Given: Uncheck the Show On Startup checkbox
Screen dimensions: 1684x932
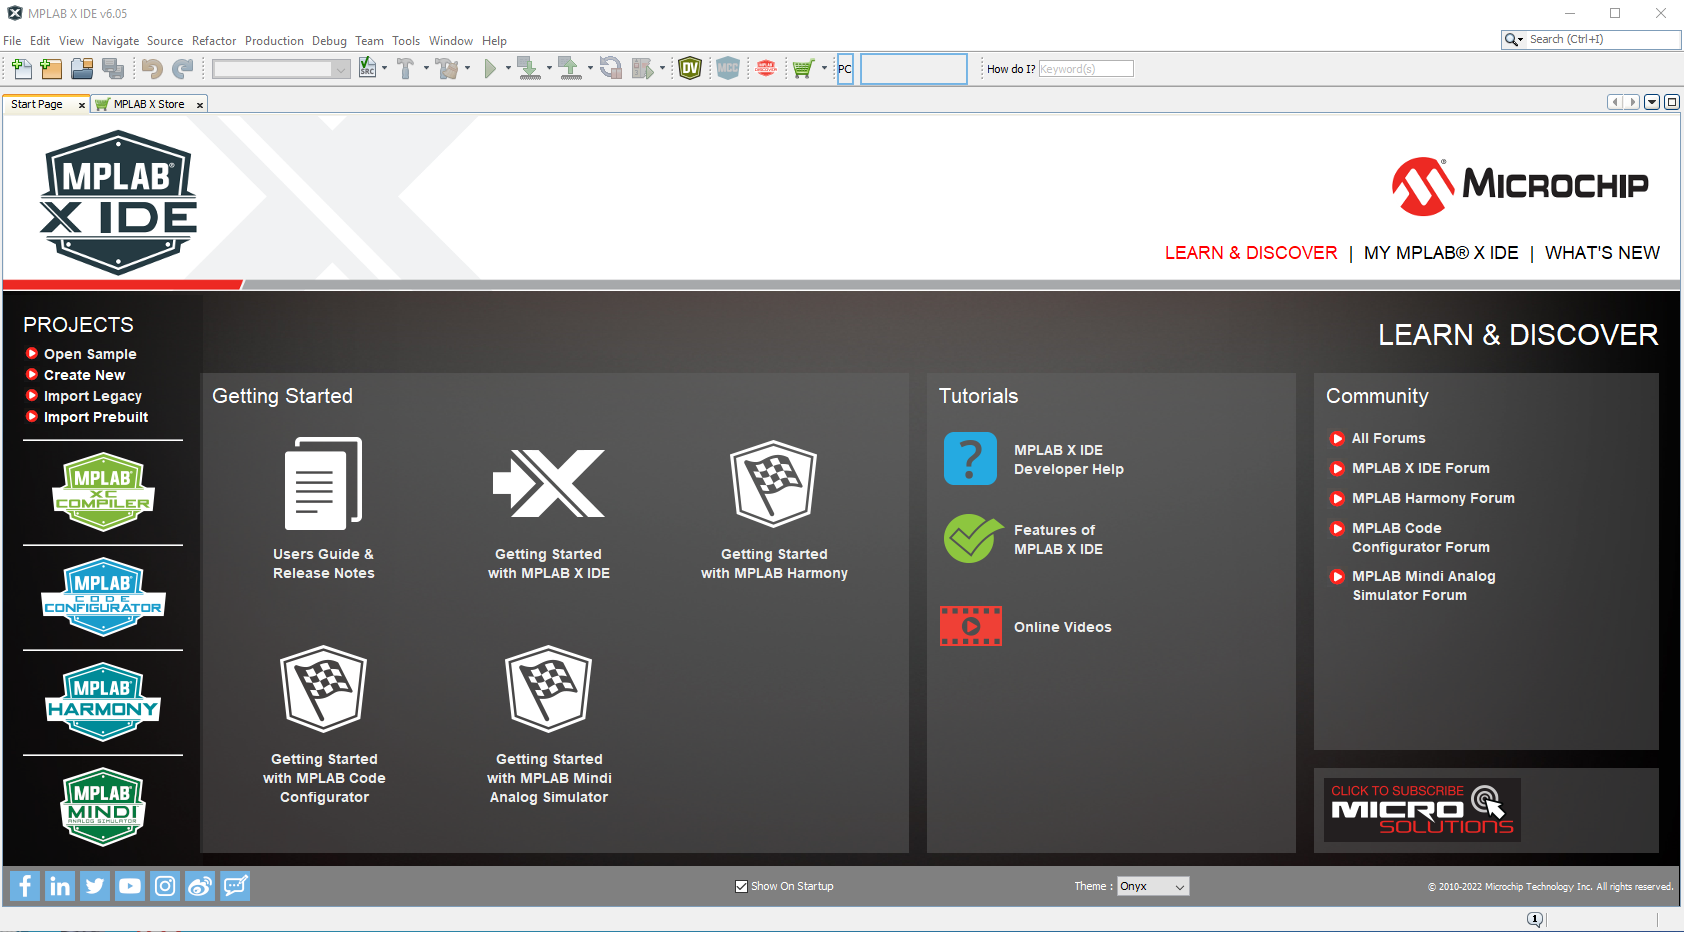Looking at the screenshot, I should click(741, 886).
